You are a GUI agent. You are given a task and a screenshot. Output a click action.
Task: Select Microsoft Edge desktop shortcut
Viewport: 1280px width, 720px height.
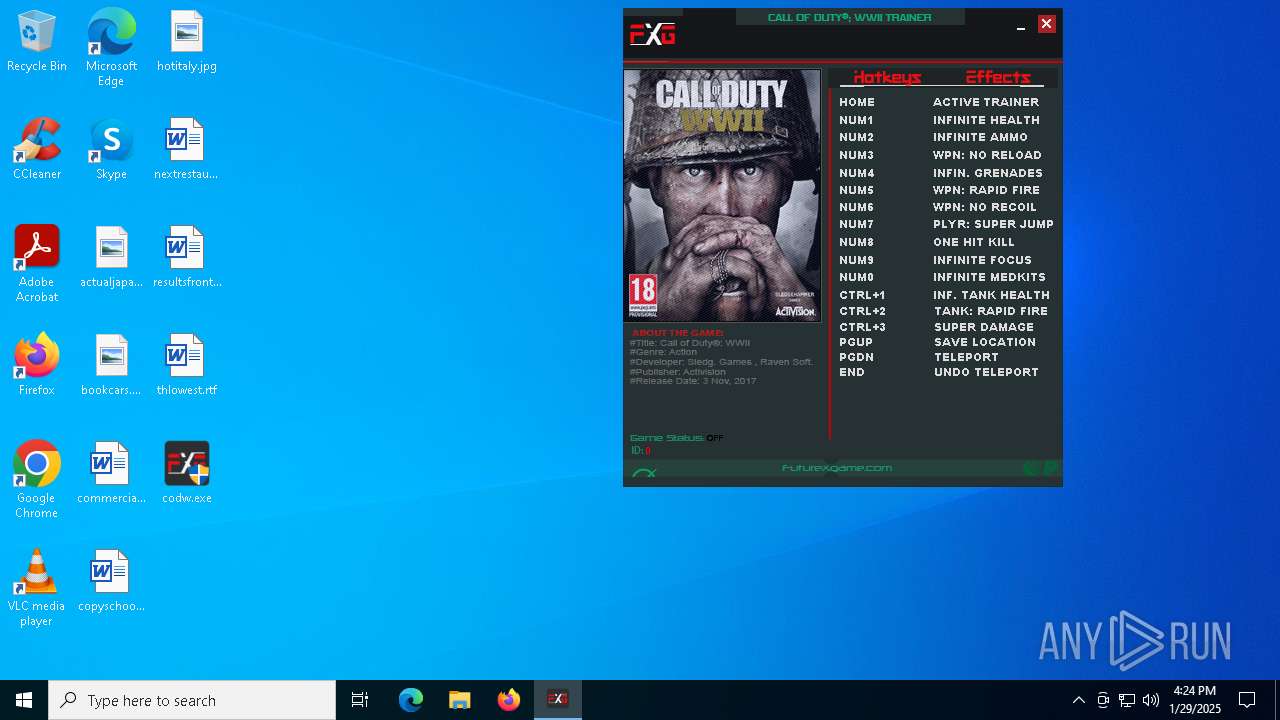111,48
